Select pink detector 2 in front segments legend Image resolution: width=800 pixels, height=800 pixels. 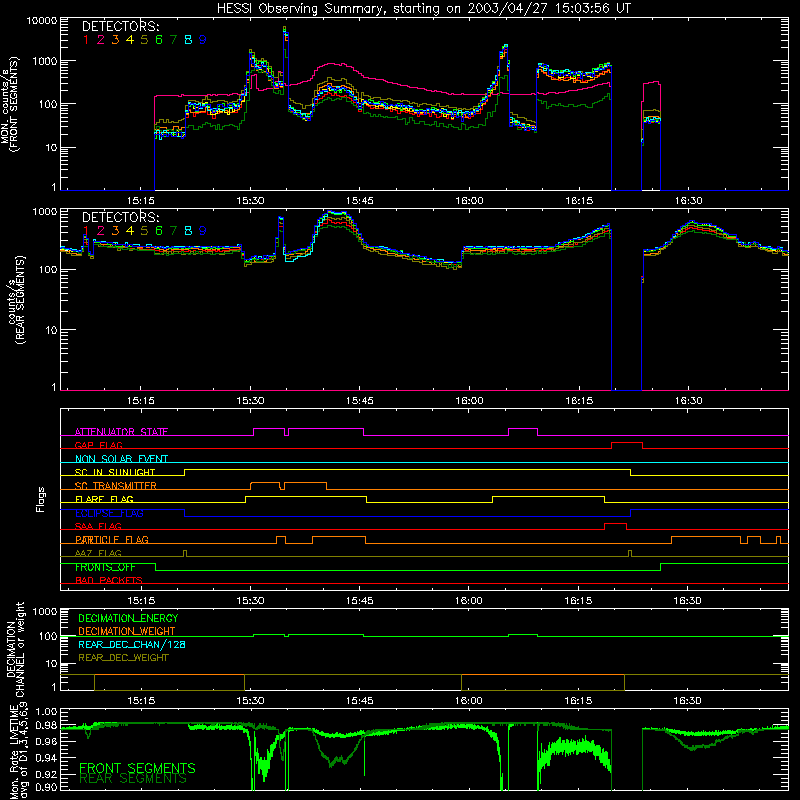(101, 40)
